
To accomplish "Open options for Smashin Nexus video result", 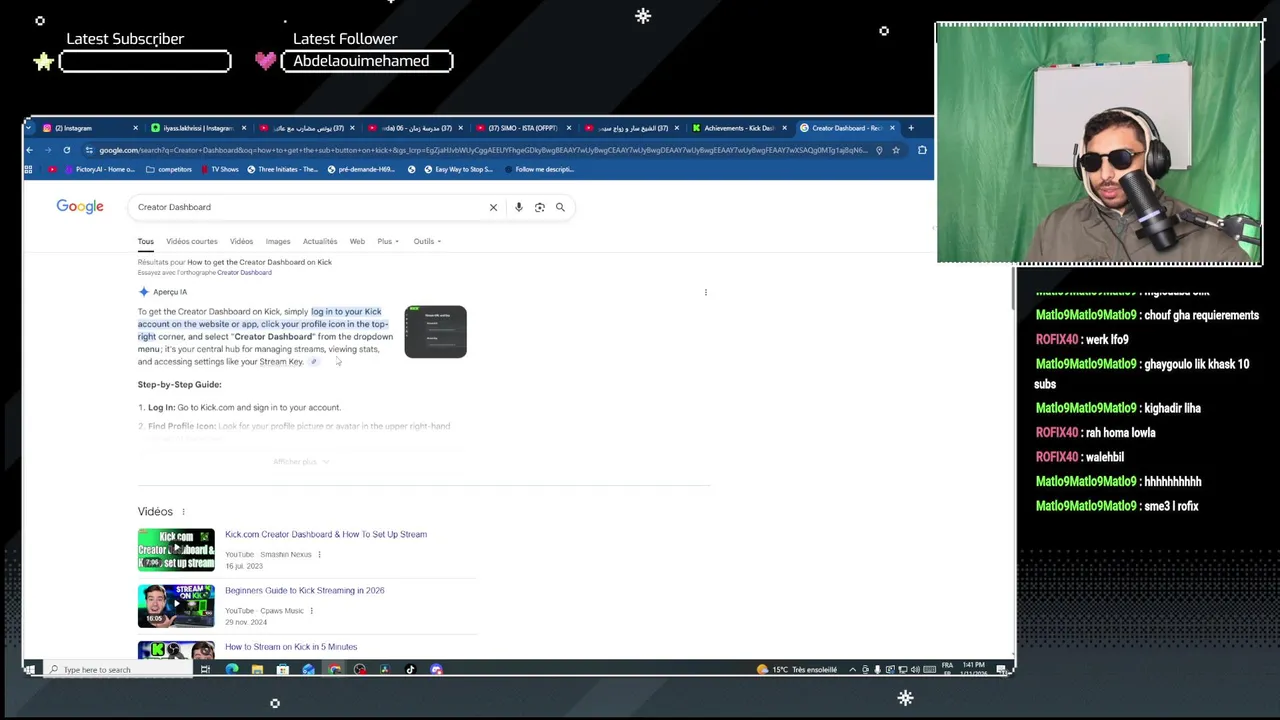I will coord(319,554).
